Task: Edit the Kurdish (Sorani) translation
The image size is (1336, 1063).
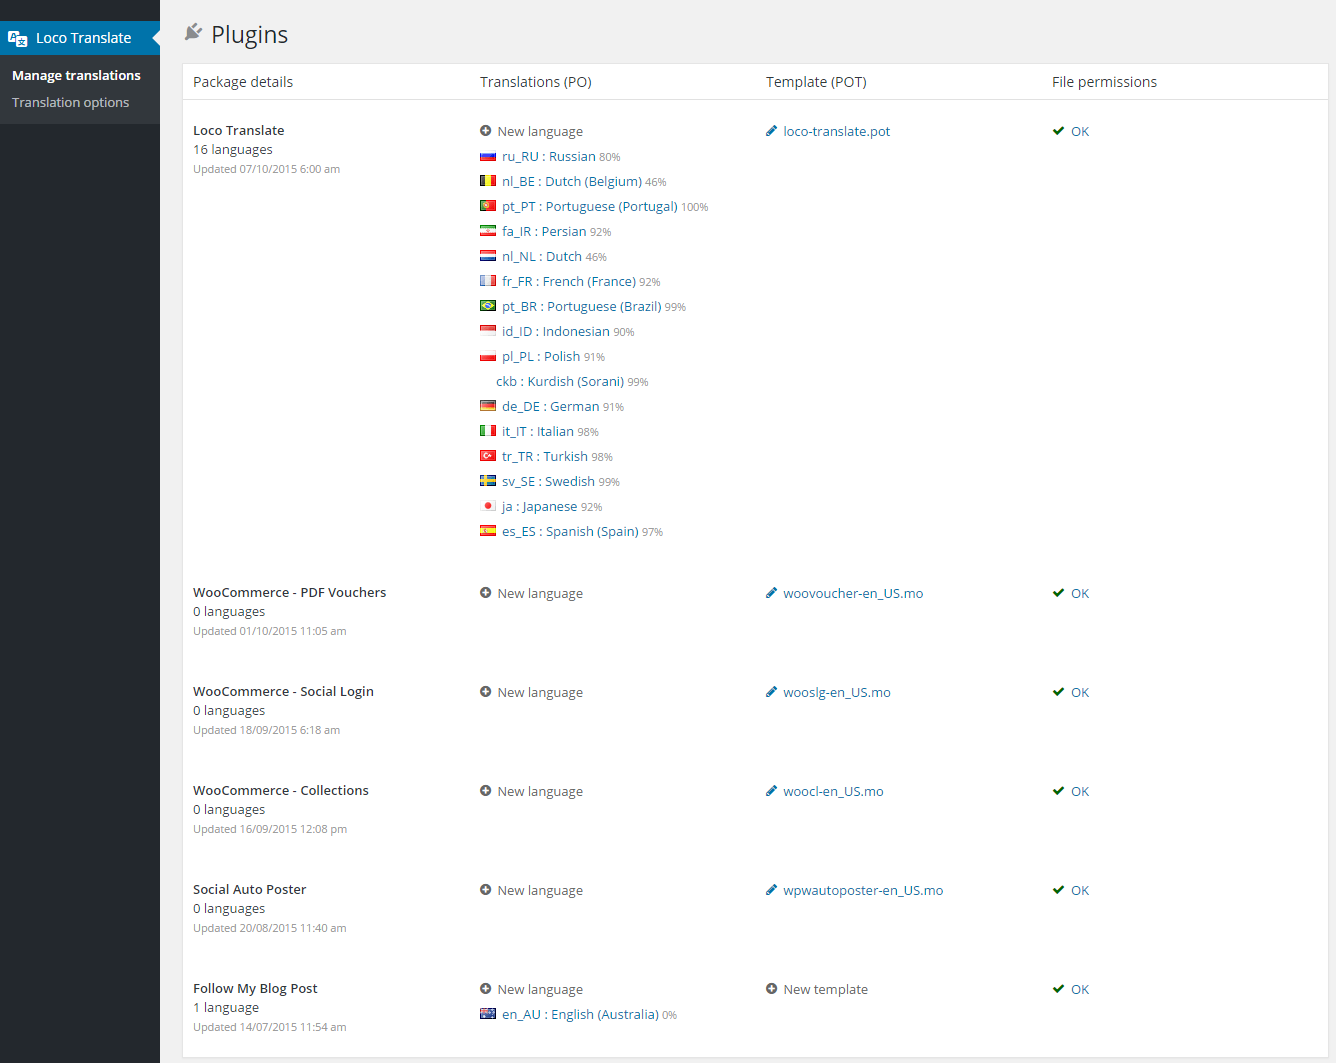Action: tap(559, 381)
